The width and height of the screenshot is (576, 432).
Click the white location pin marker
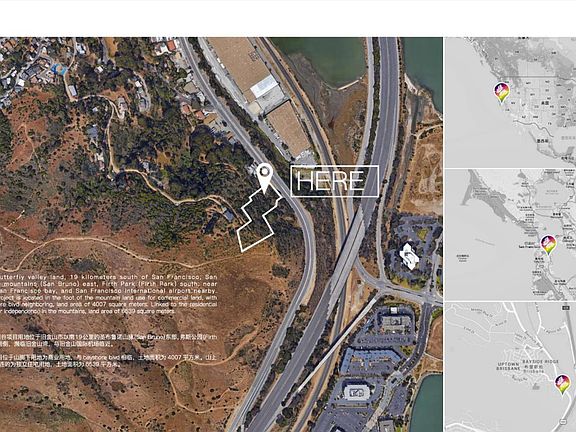click(x=264, y=178)
